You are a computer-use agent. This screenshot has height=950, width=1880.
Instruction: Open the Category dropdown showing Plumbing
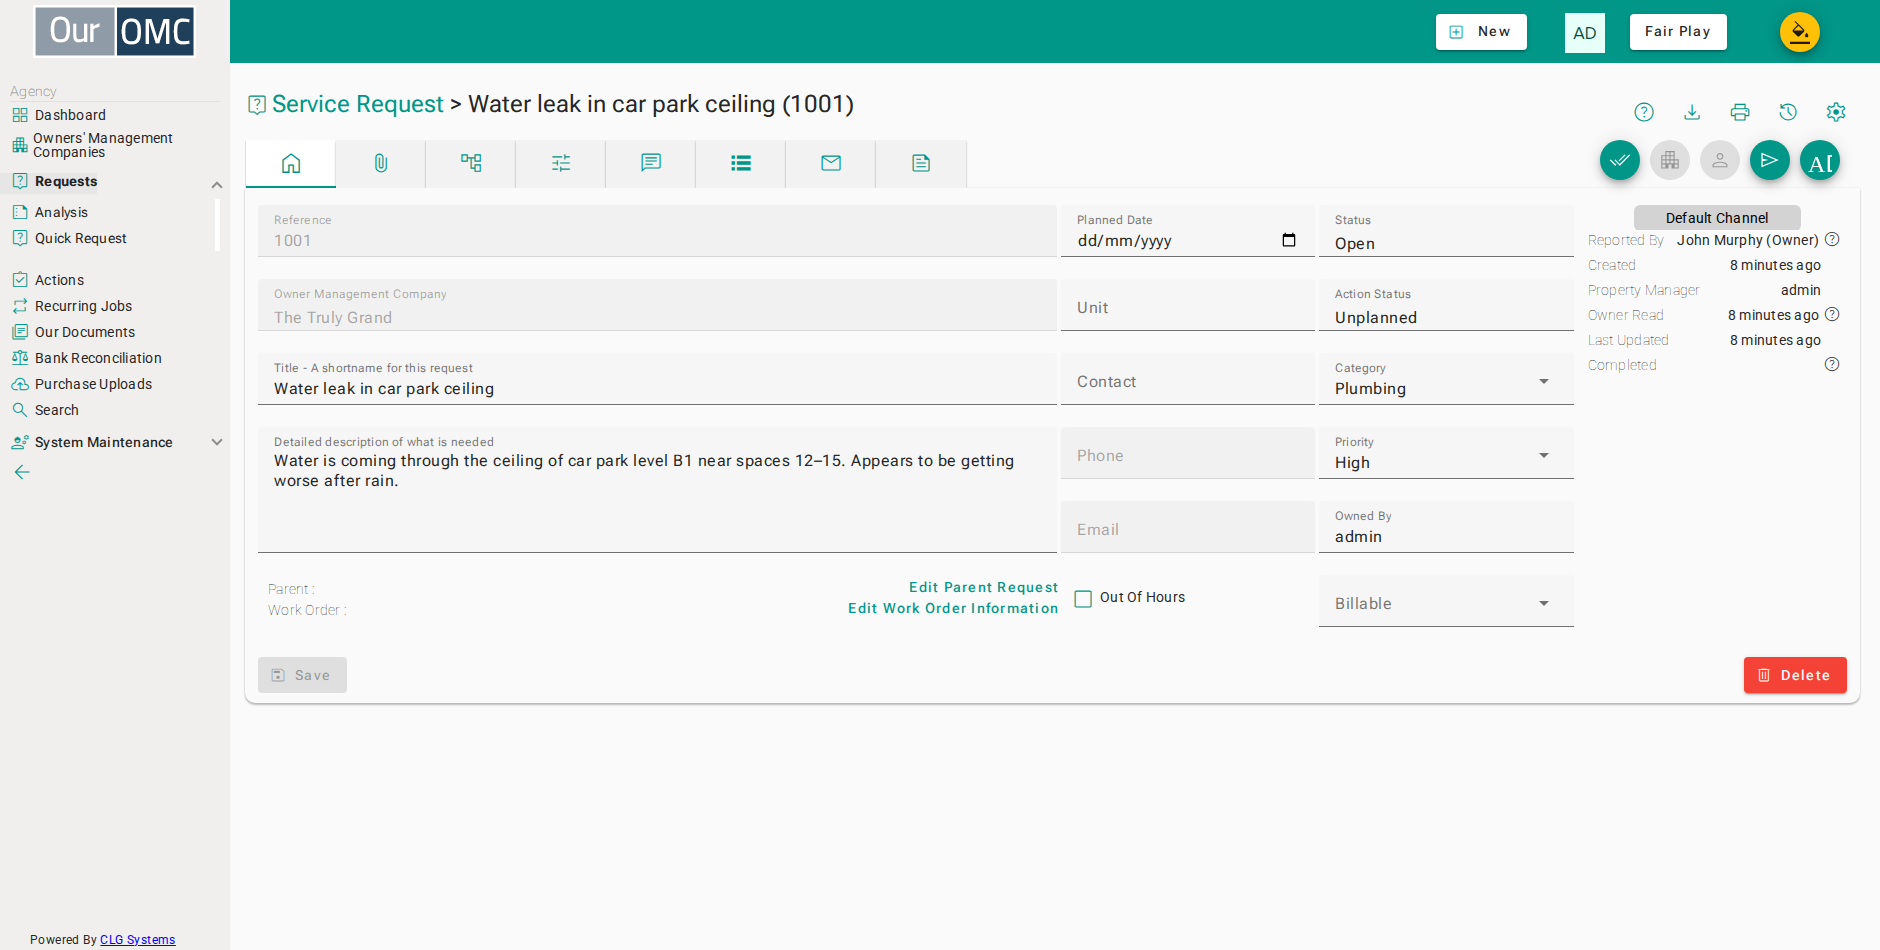point(1446,380)
